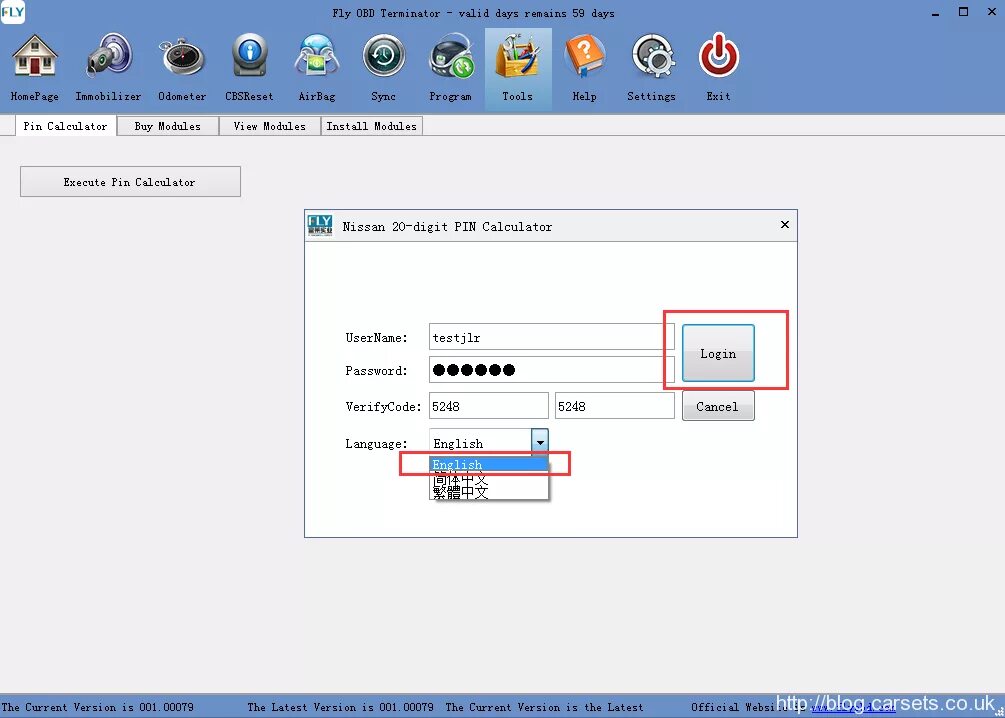Click the Password input field
This screenshot has height=718, width=1005.
(552, 370)
